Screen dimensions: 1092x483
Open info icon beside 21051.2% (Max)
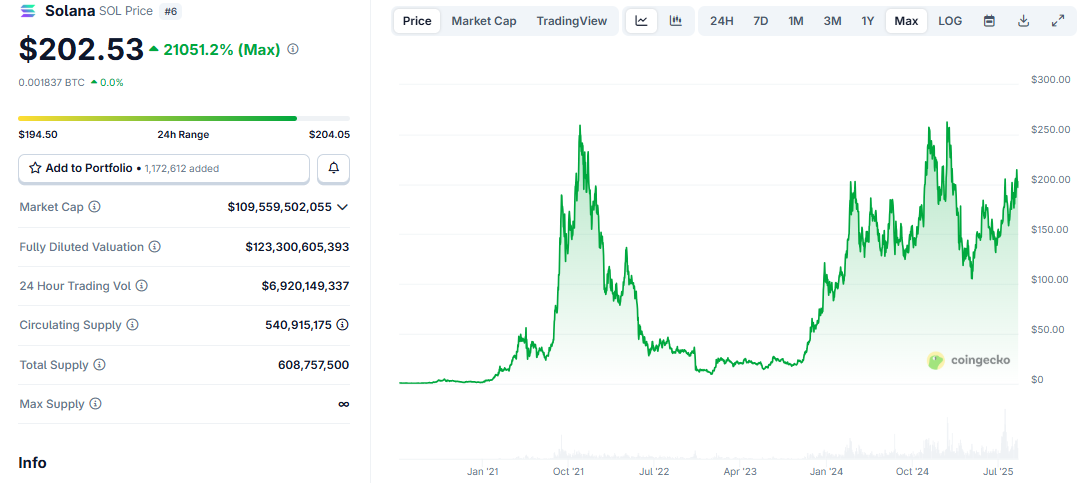293,49
